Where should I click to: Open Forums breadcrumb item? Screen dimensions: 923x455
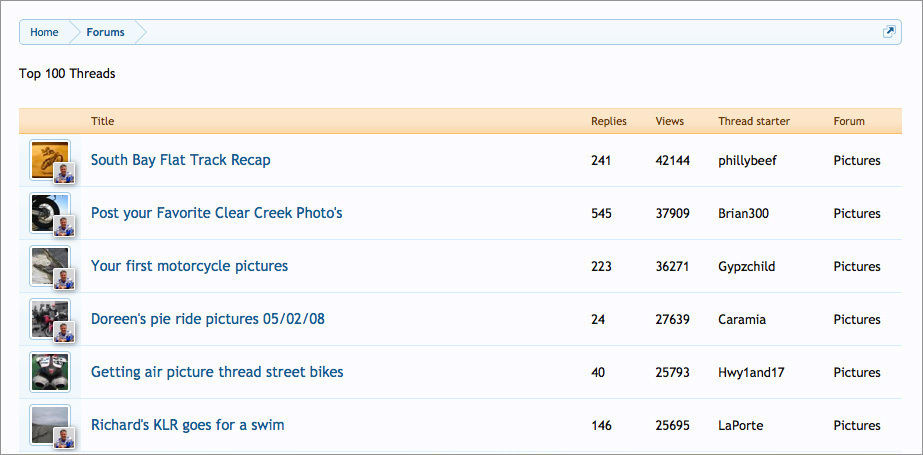click(x=105, y=32)
